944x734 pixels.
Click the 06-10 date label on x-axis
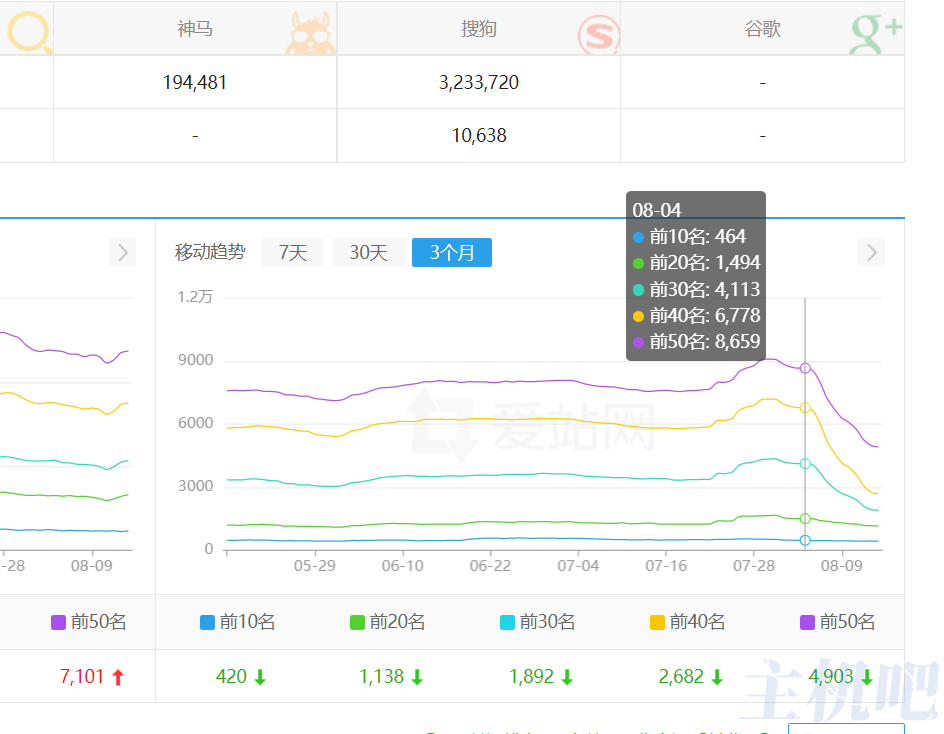(402, 566)
